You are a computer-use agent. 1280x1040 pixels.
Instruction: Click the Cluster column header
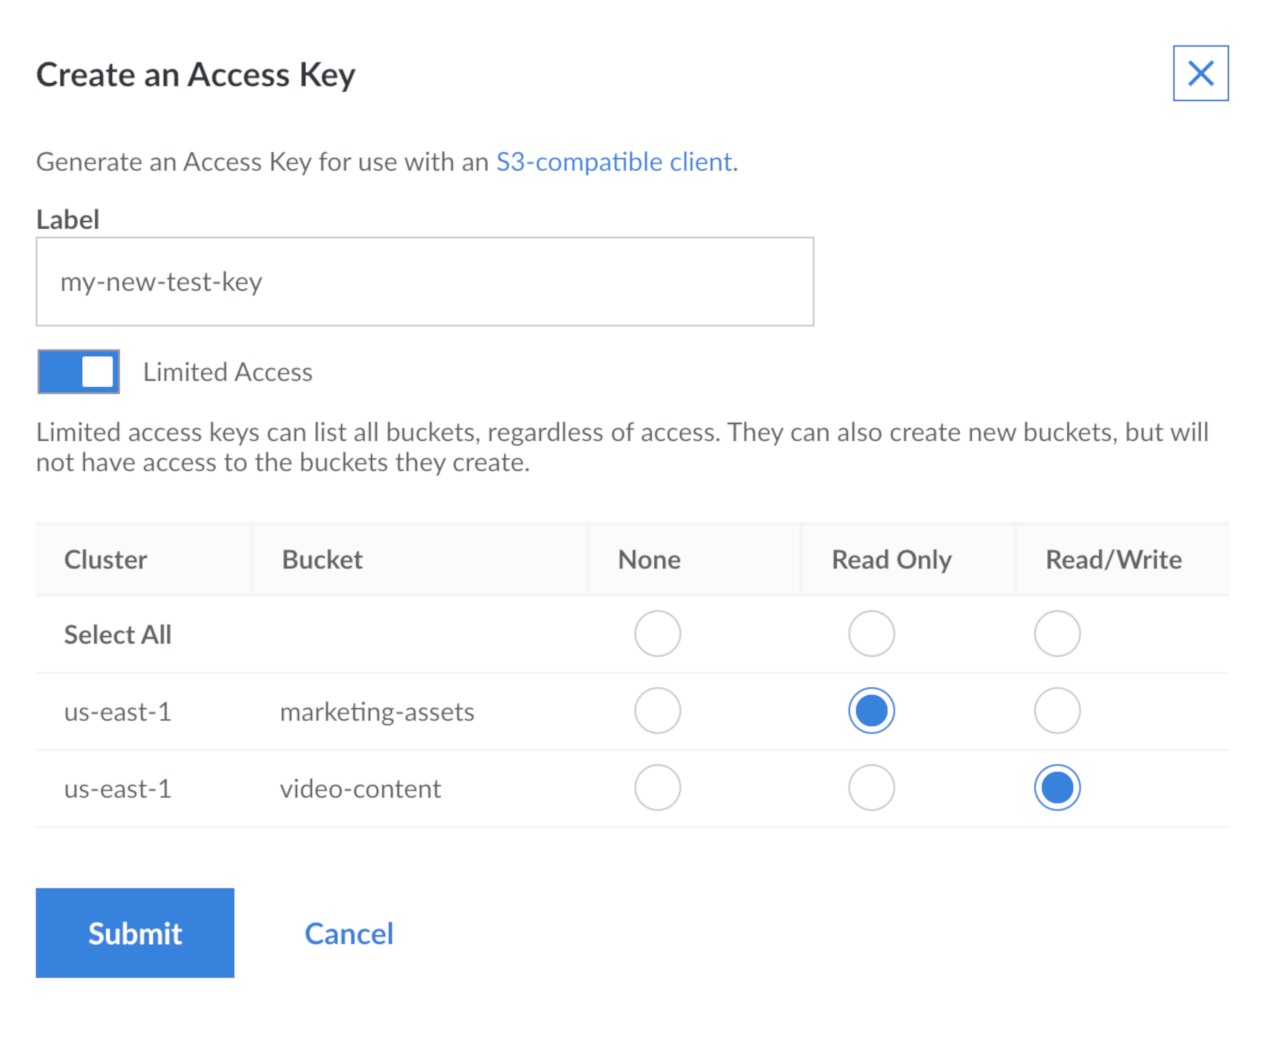105,559
